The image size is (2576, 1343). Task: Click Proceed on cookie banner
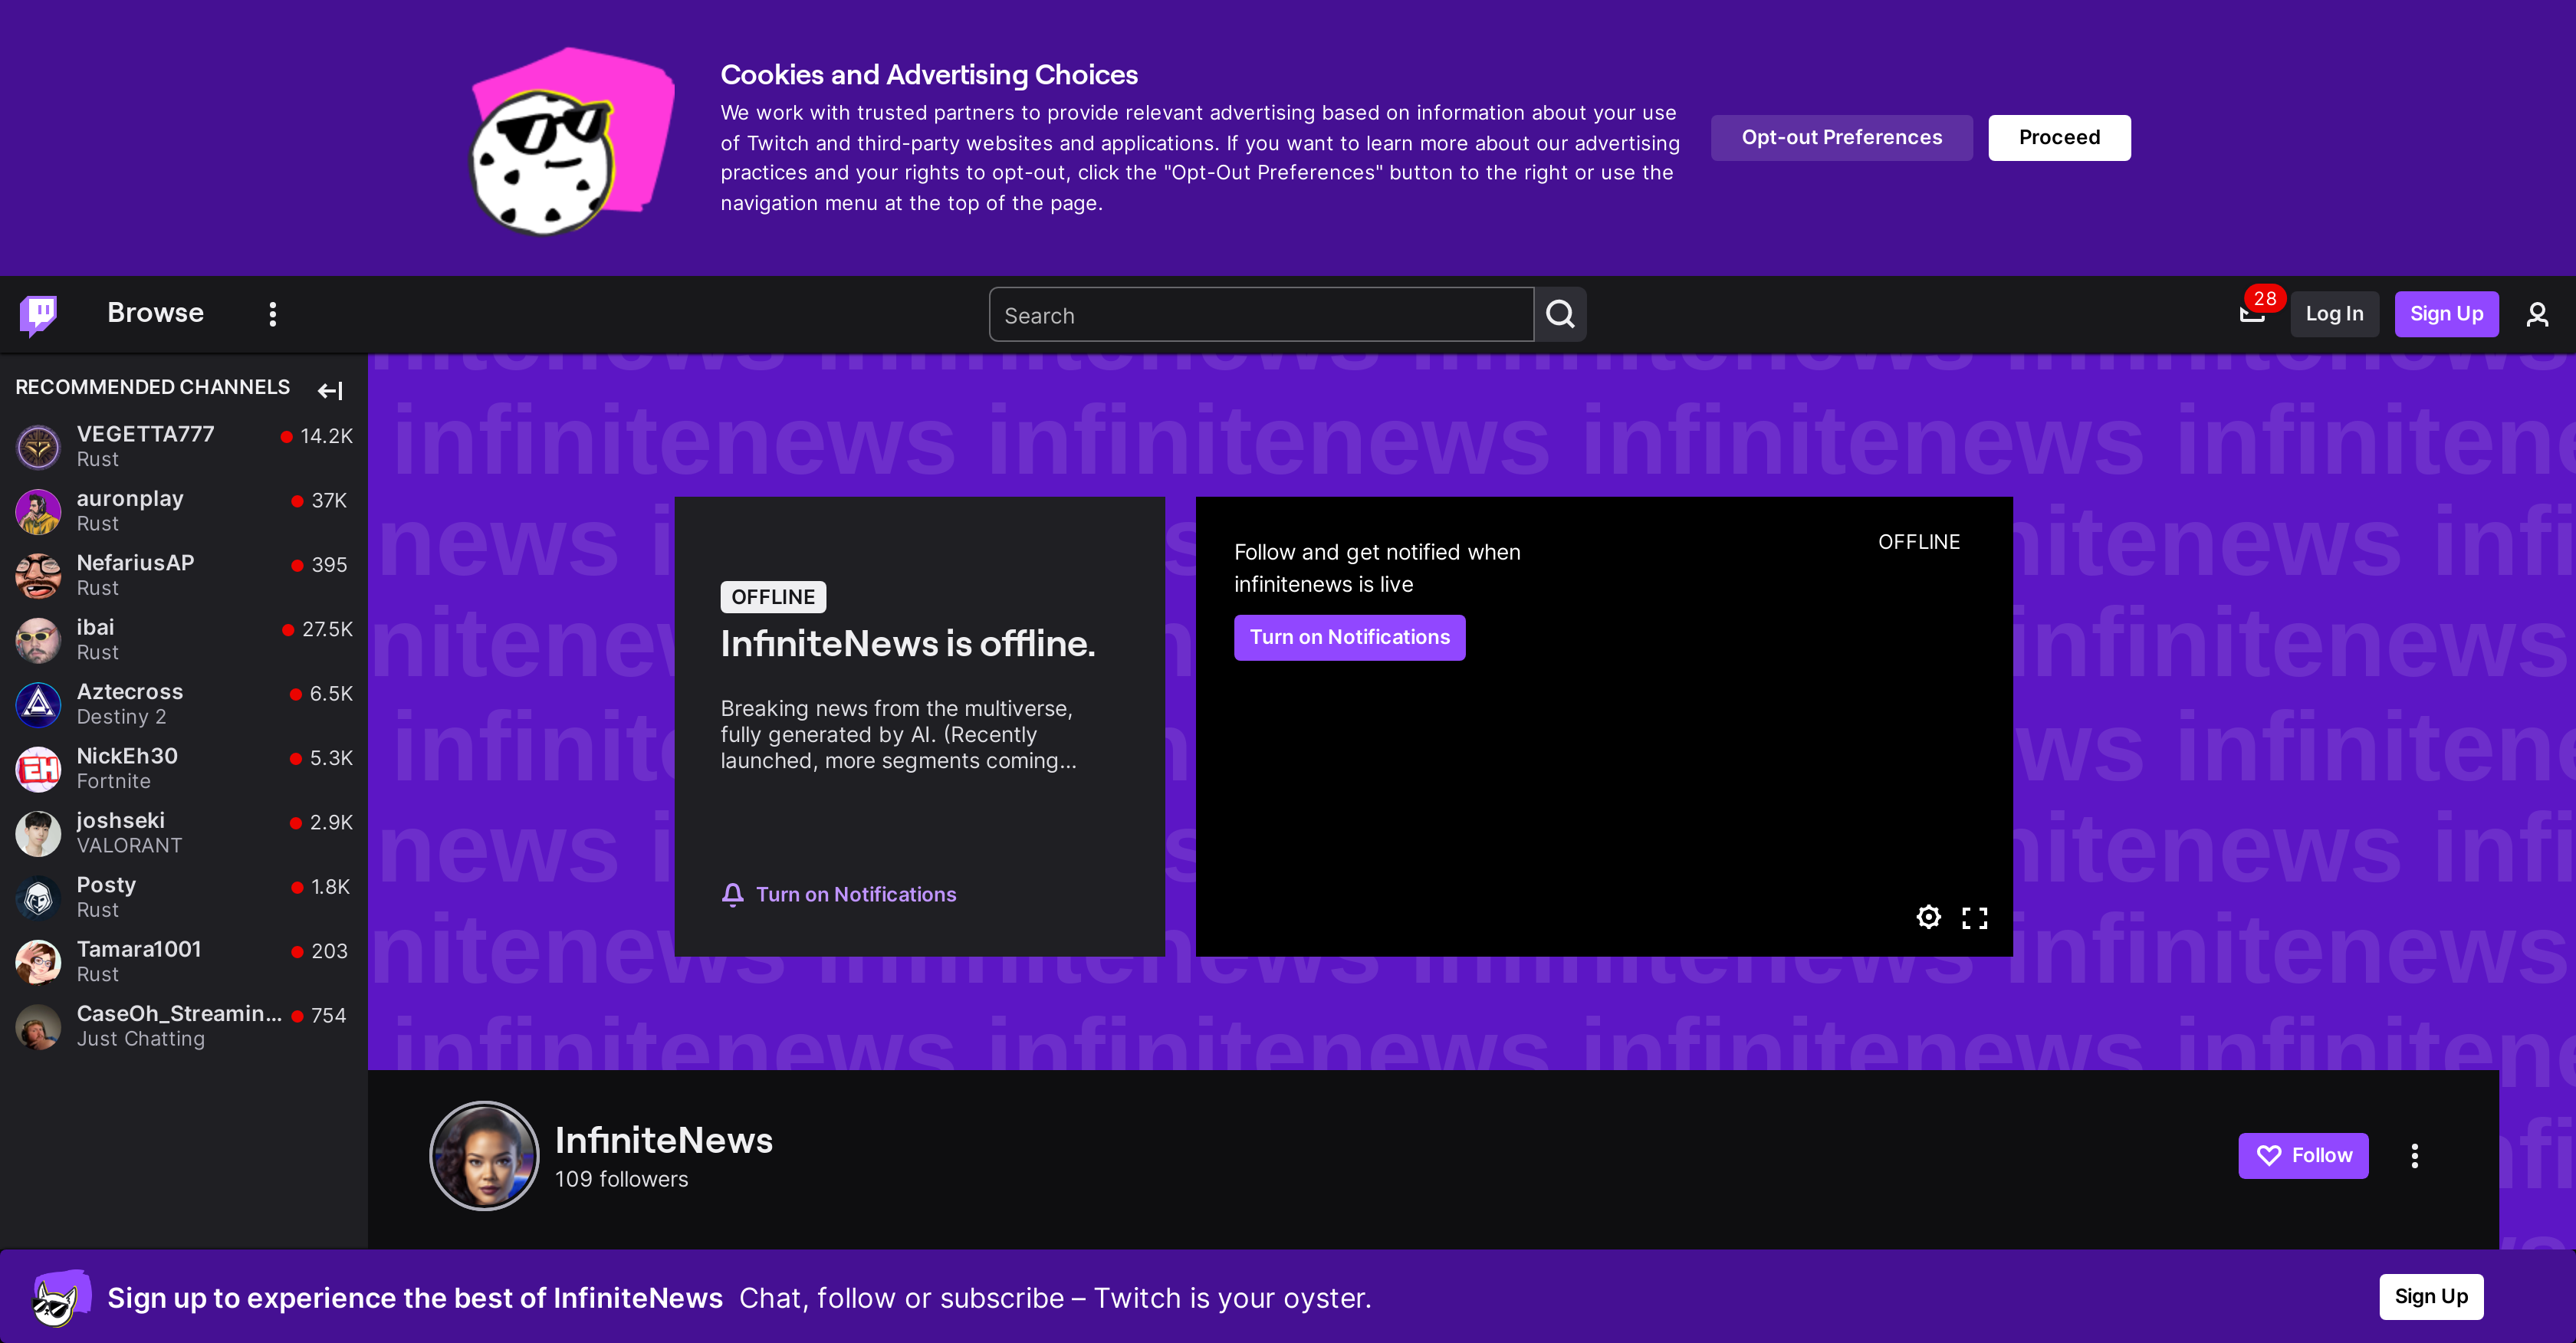[2059, 137]
